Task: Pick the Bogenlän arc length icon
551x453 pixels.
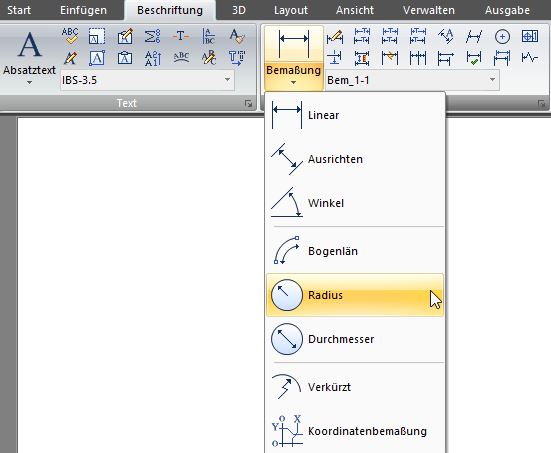Action: coord(287,251)
